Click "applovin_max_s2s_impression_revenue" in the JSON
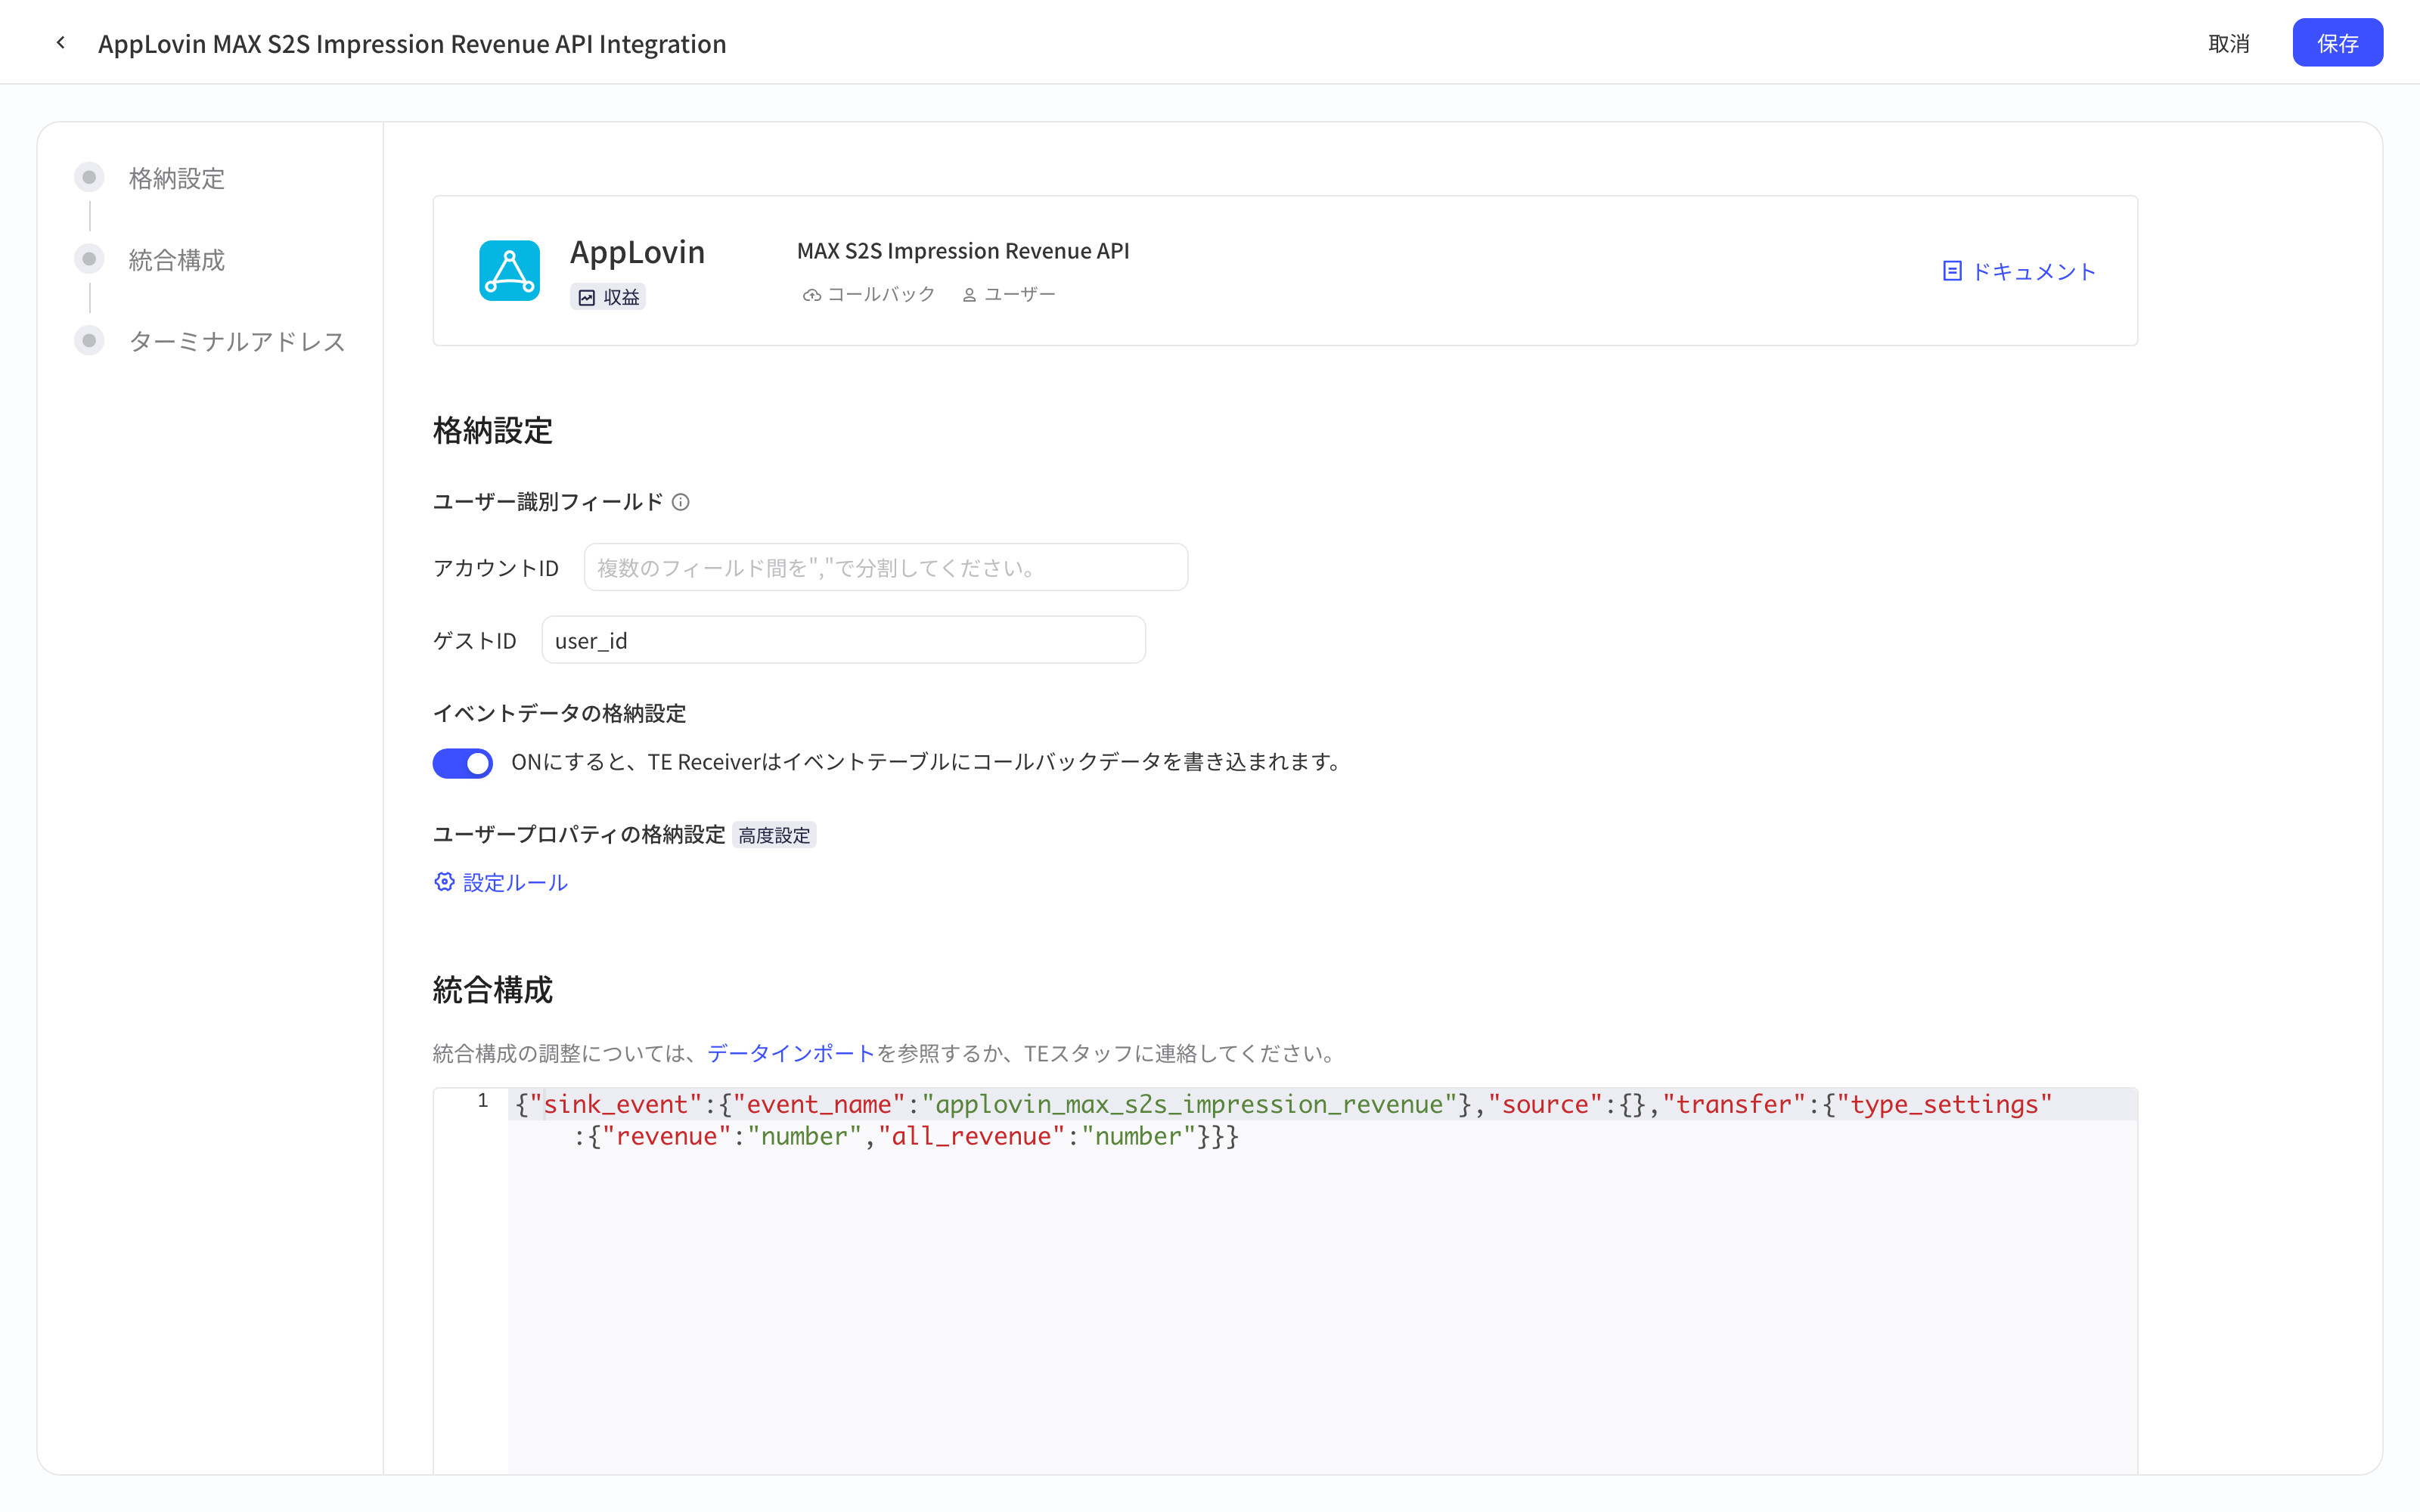 click(x=1189, y=1104)
